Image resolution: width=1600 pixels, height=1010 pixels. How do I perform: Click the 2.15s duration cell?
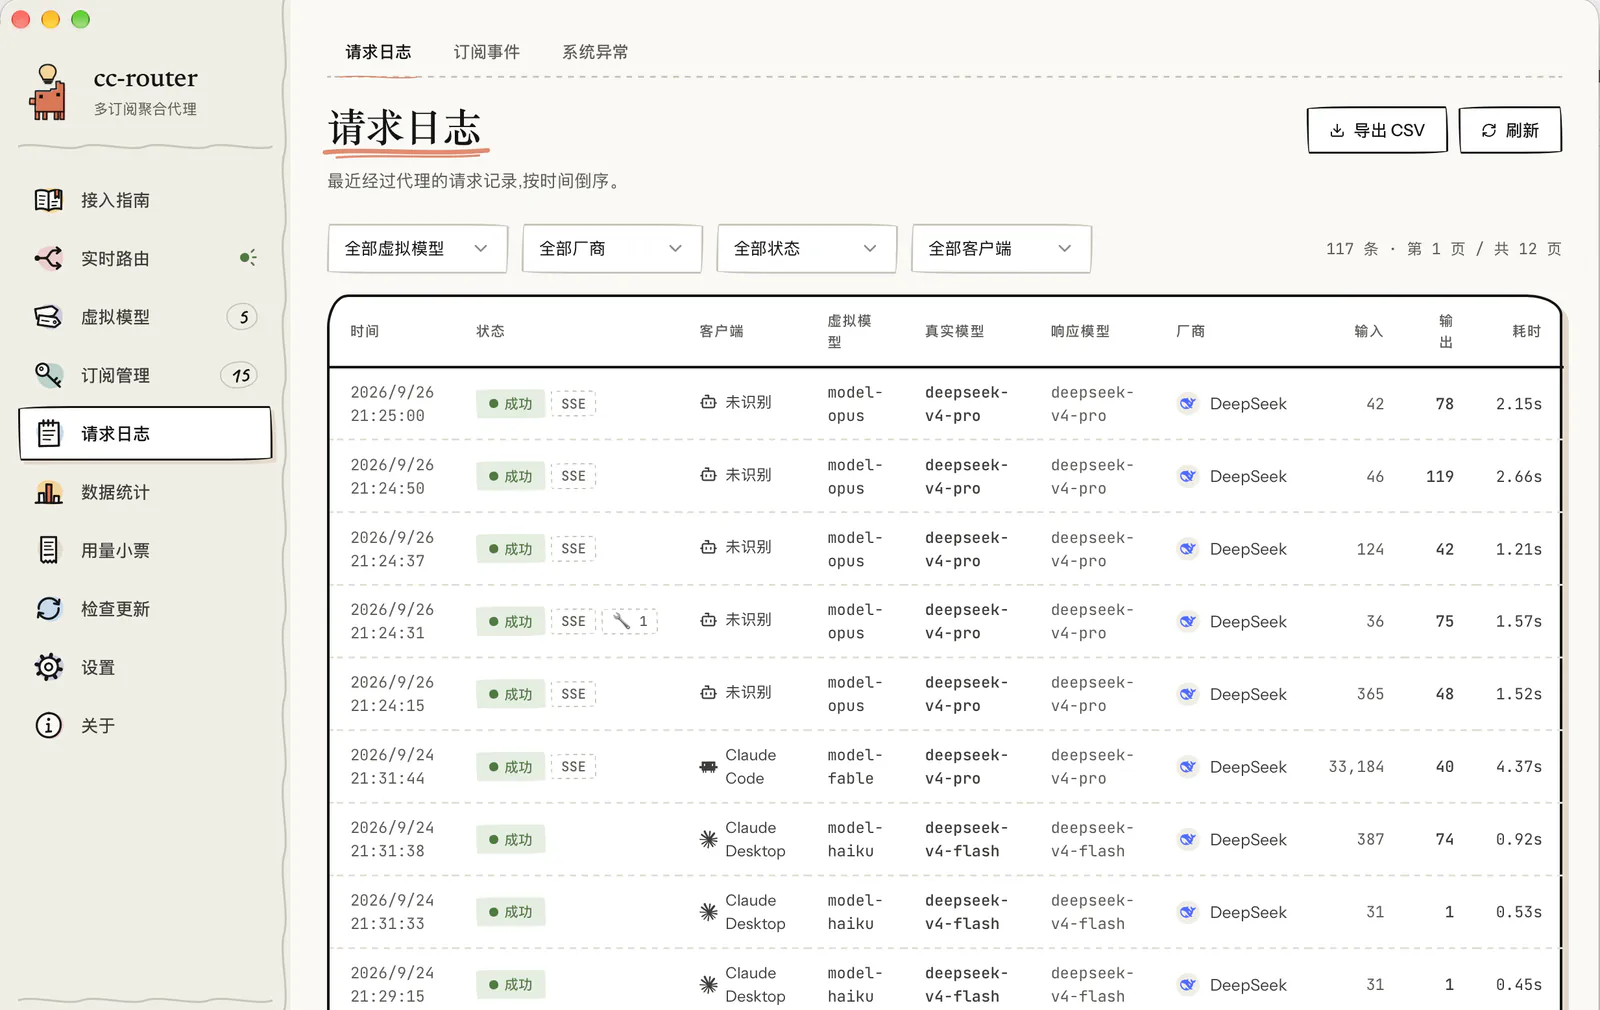(1519, 404)
